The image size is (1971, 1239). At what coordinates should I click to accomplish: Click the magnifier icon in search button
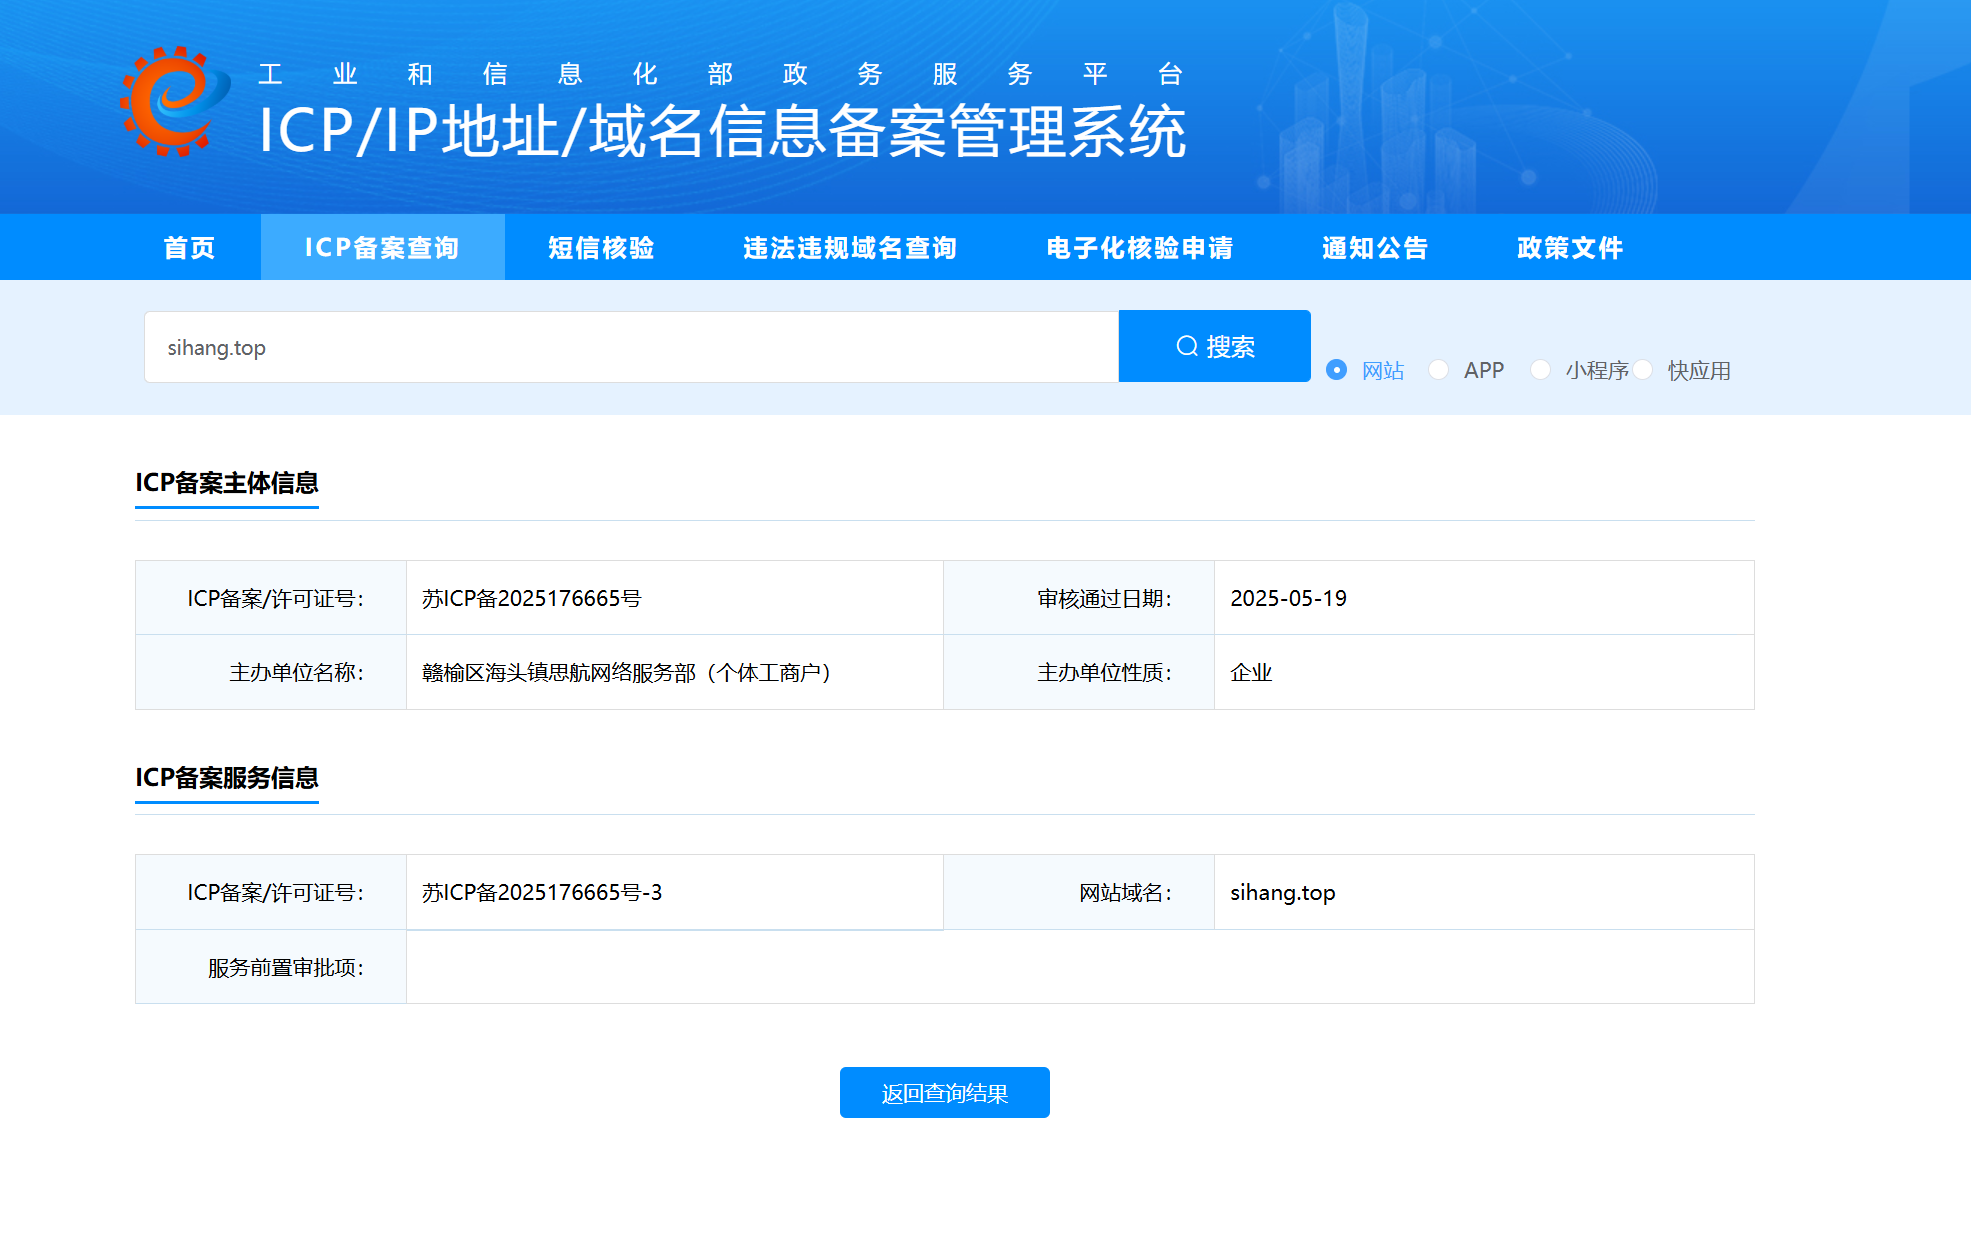[x=1186, y=346]
